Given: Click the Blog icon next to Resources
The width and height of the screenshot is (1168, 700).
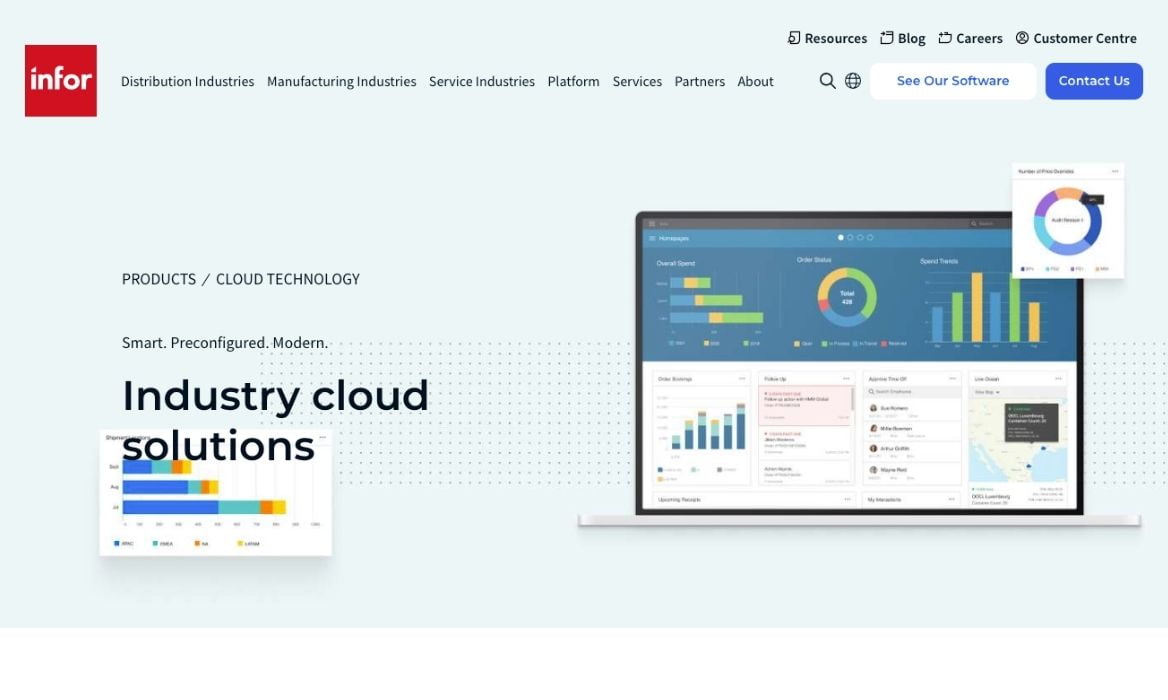Looking at the screenshot, I should tap(886, 38).
